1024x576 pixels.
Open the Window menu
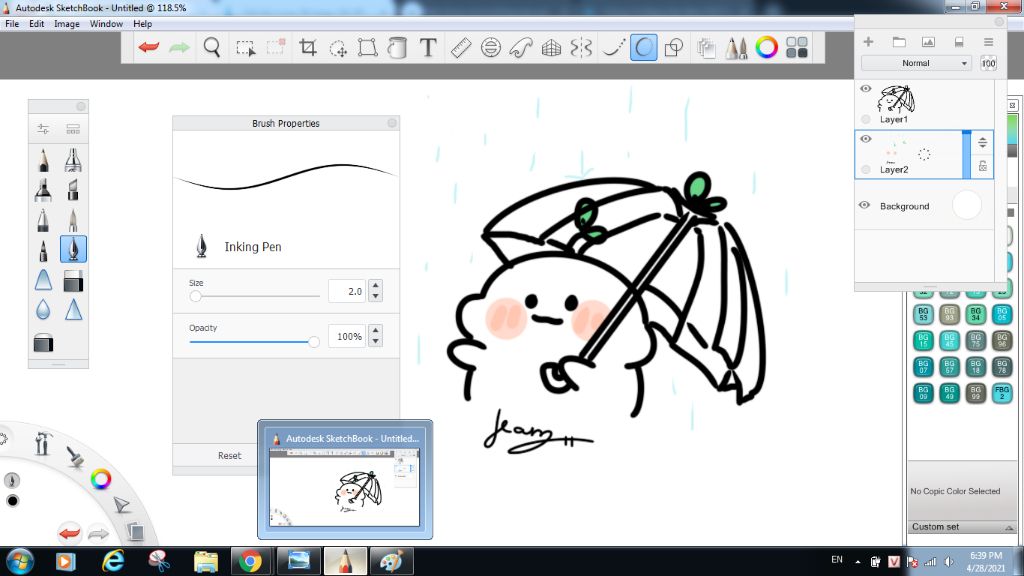click(x=106, y=24)
